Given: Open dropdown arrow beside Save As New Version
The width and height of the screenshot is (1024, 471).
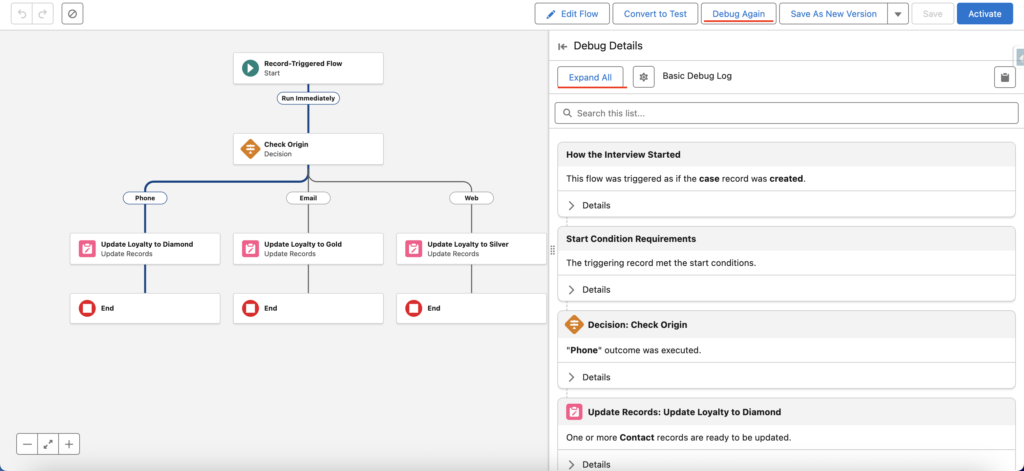Looking at the screenshot, I should pyautogui.click(x=898, y=14).
